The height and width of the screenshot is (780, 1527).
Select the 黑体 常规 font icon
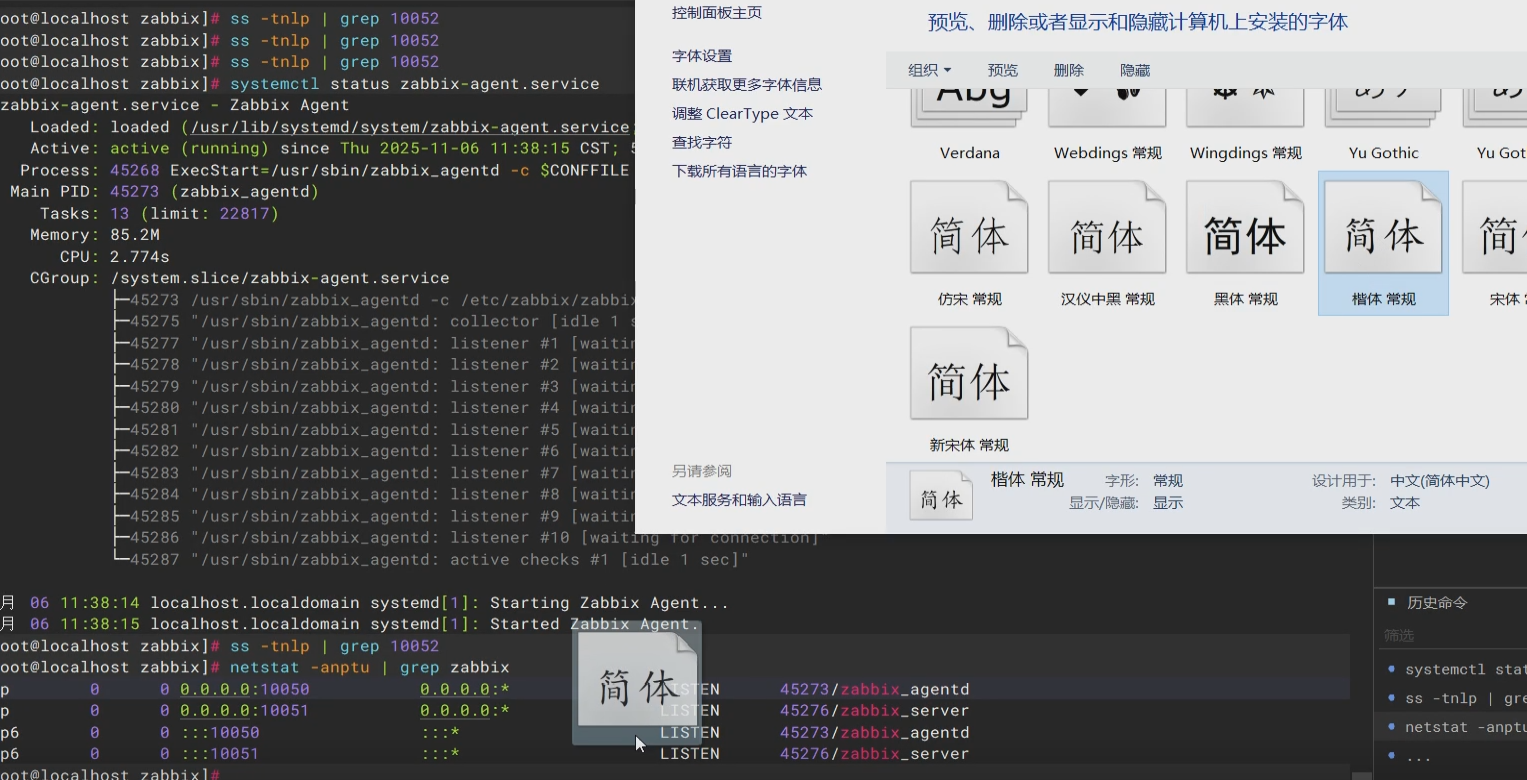(1245, 228)
